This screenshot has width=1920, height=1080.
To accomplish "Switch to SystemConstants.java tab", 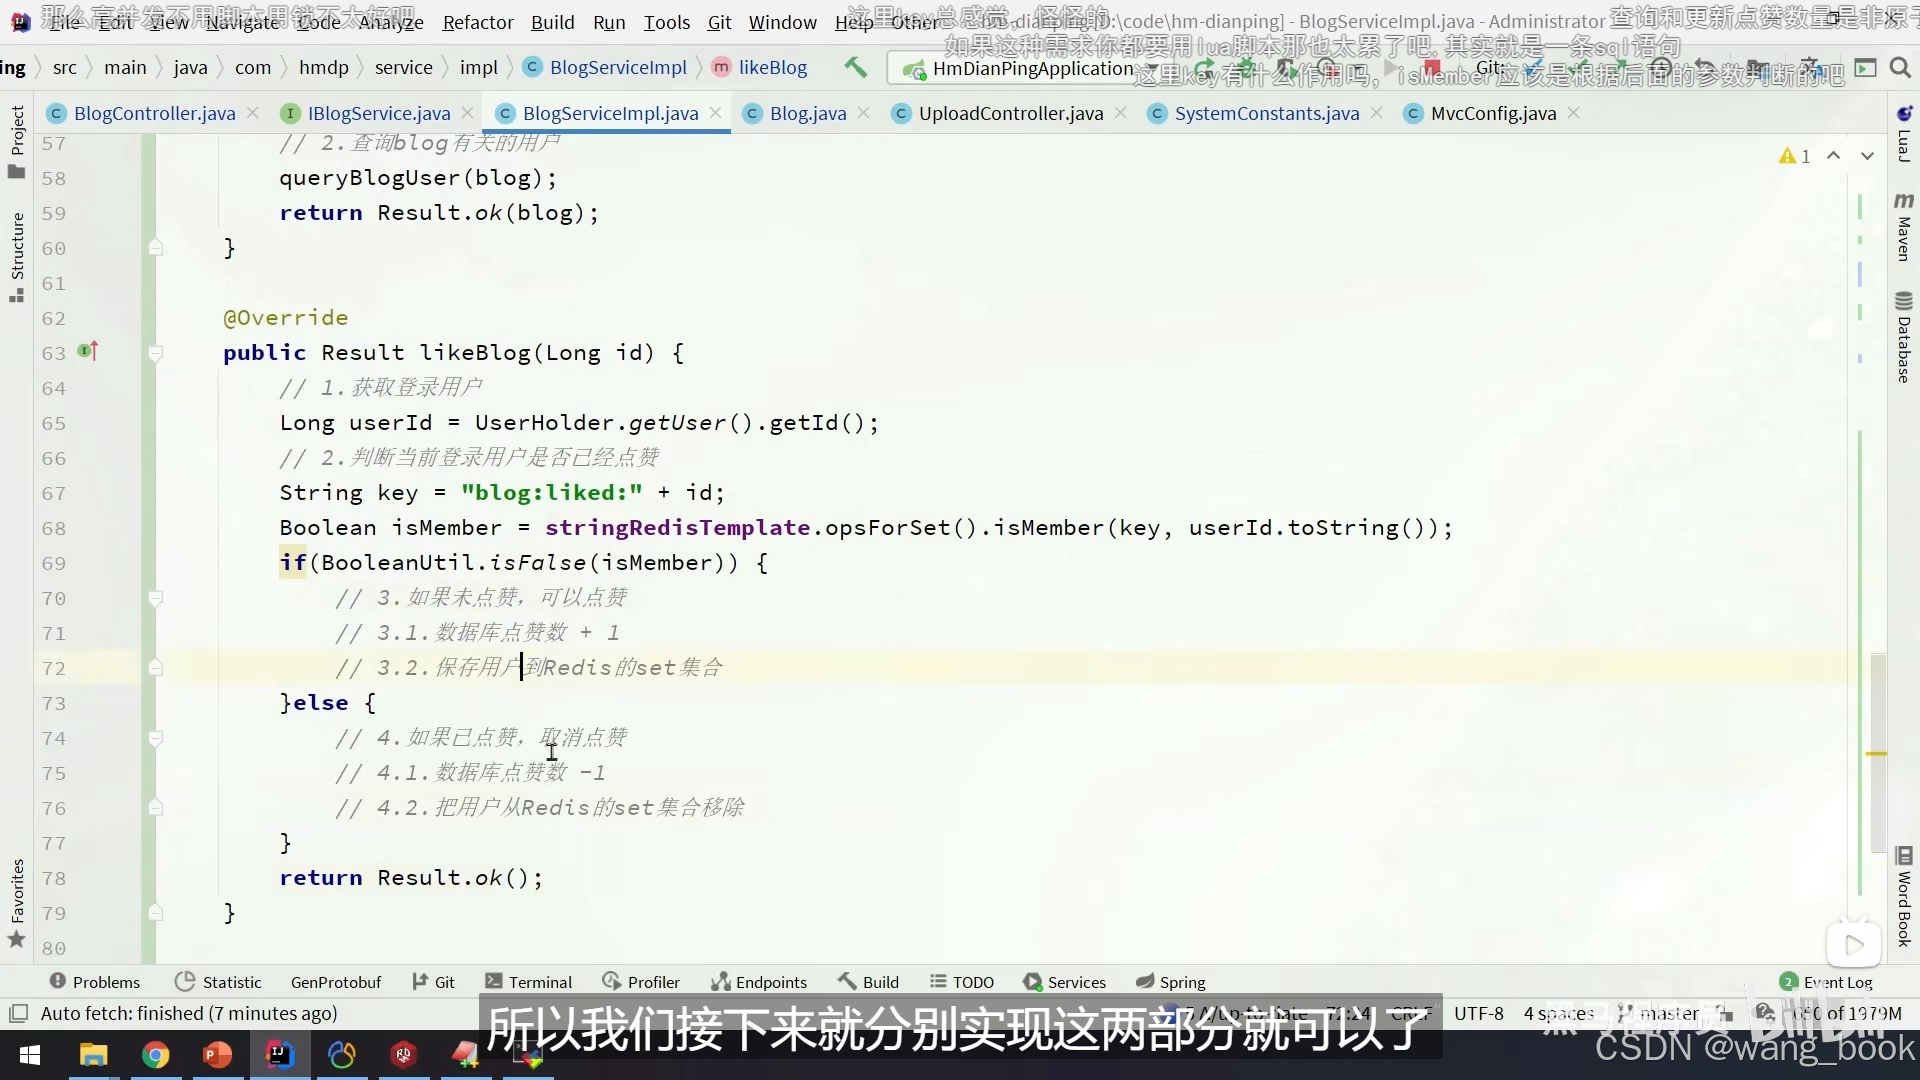I will (1266, 113).
